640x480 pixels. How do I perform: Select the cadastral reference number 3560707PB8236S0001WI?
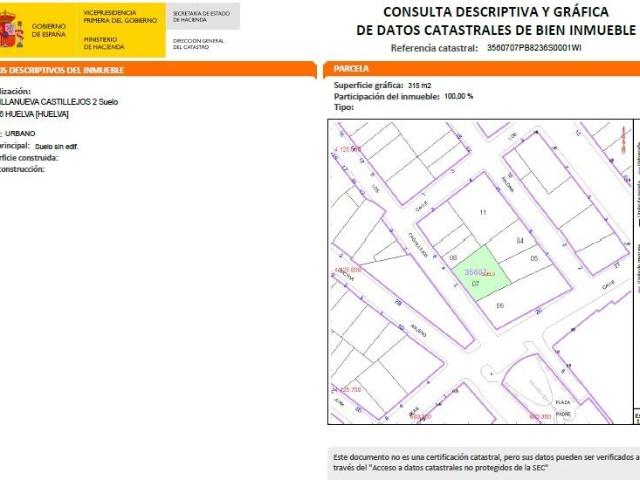tap(534, 48)
